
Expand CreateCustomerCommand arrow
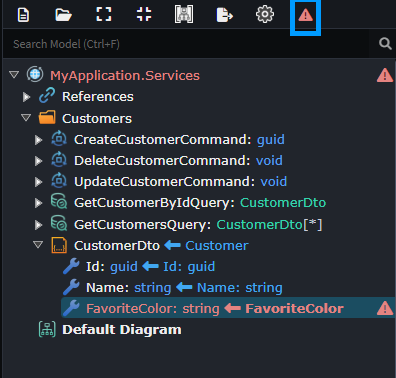coord(39,140)
